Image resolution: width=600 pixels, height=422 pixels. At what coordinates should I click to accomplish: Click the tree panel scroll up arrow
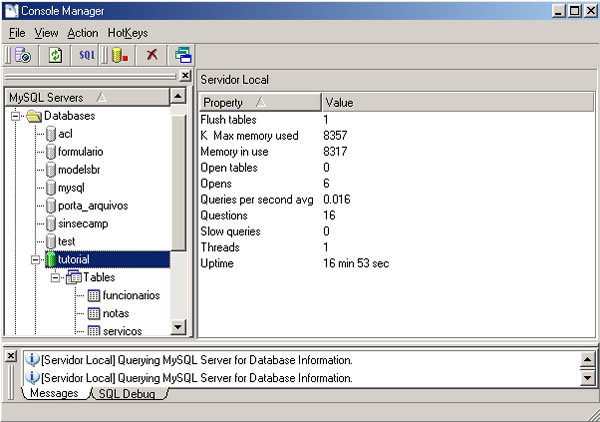[178, 96]
